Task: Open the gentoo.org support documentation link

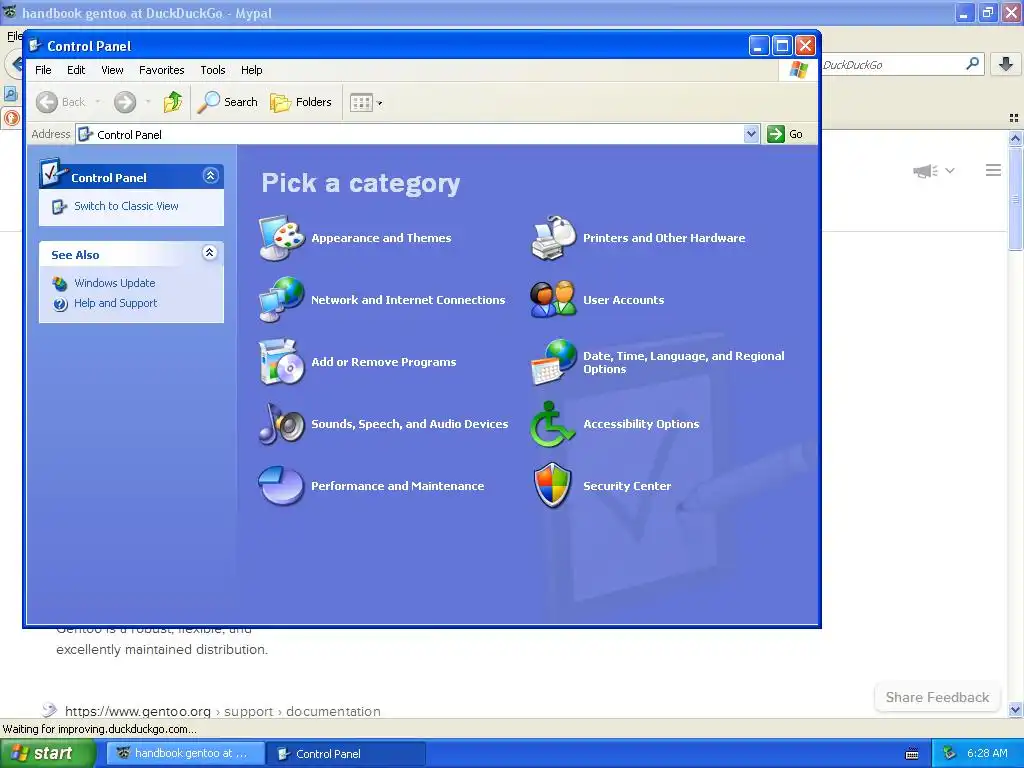Action: coord(222,711)
